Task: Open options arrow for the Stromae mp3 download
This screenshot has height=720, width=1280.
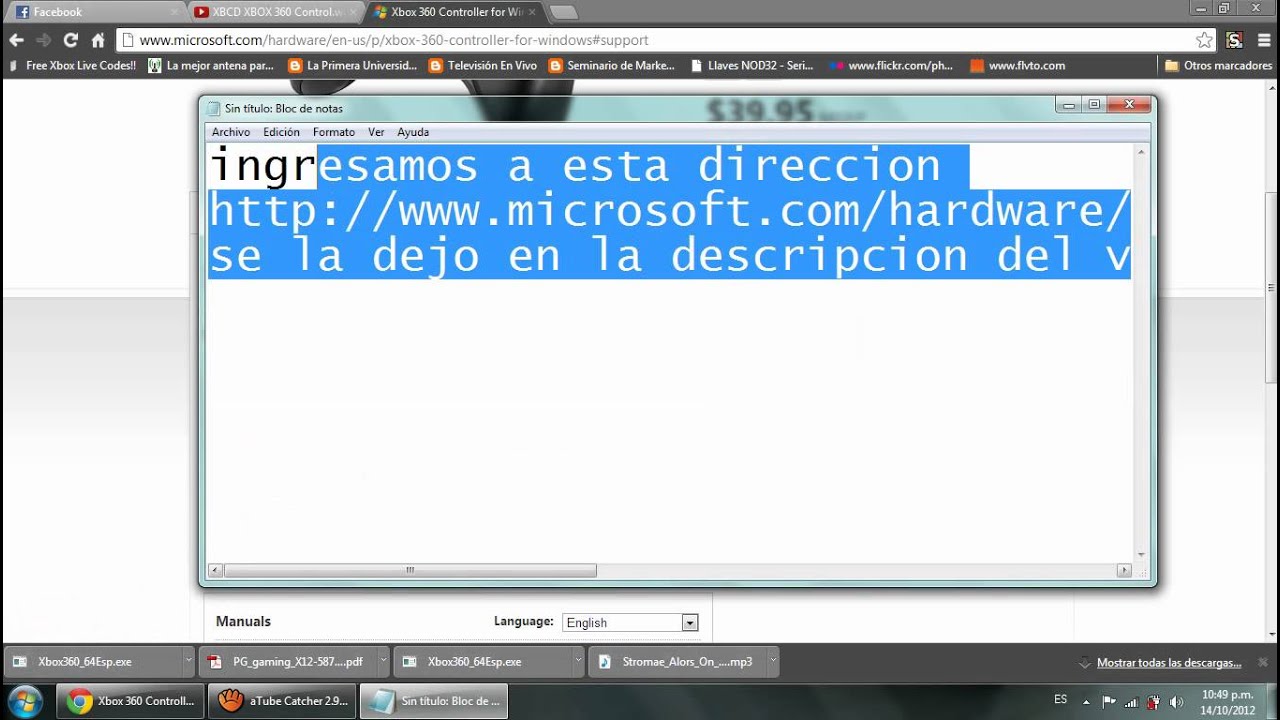Action: 773,661
